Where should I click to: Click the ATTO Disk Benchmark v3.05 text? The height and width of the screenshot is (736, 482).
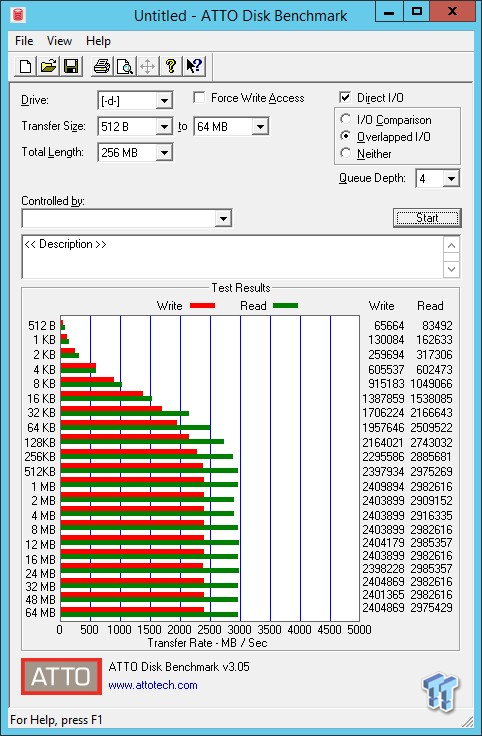pyautogui.click(x=179, y=667)
